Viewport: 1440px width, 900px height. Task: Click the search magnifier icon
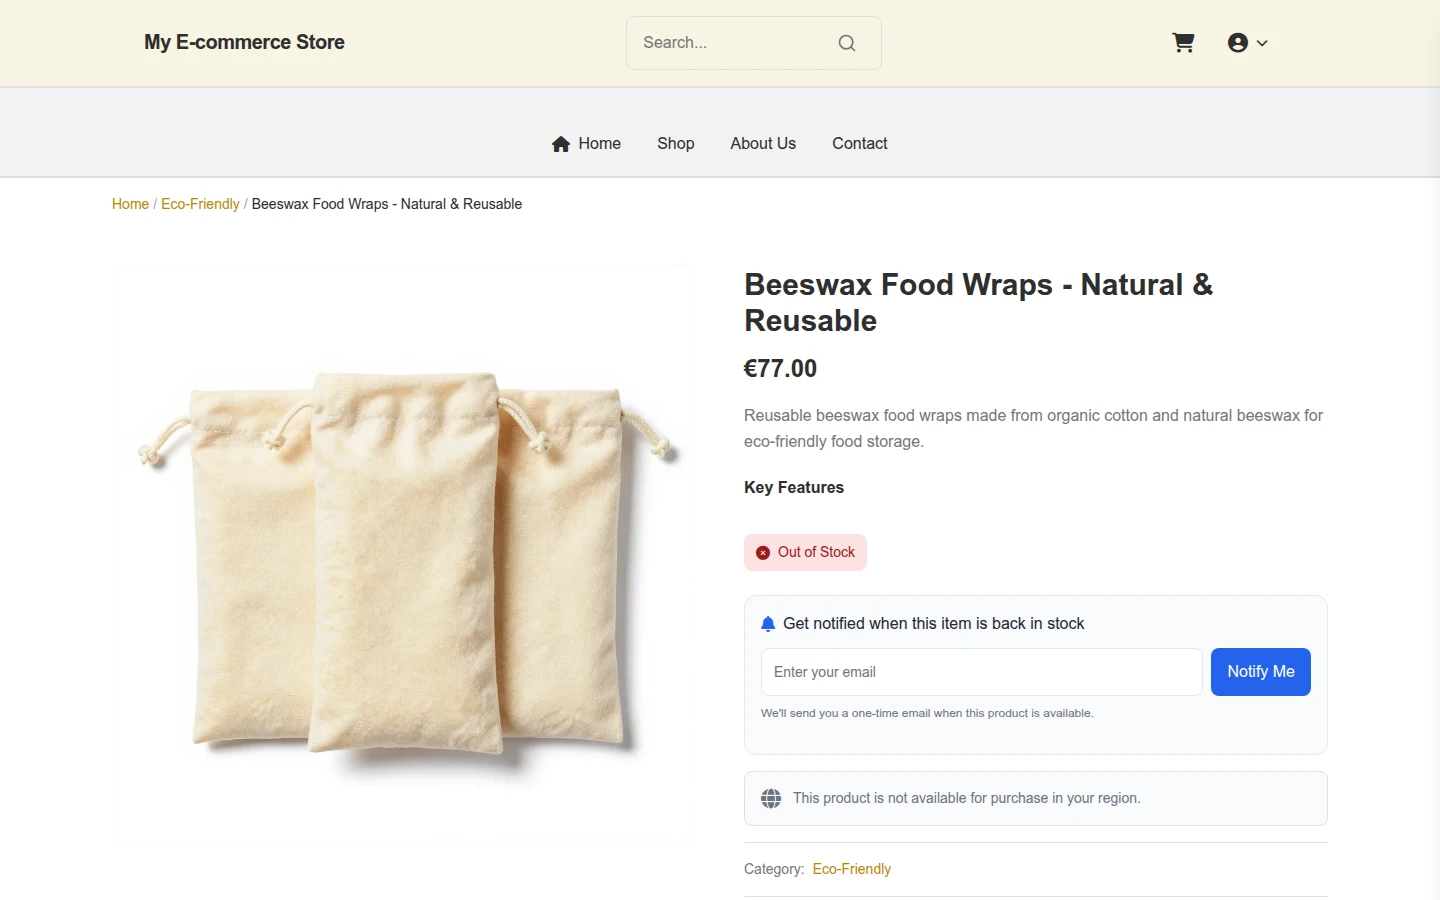847,43
